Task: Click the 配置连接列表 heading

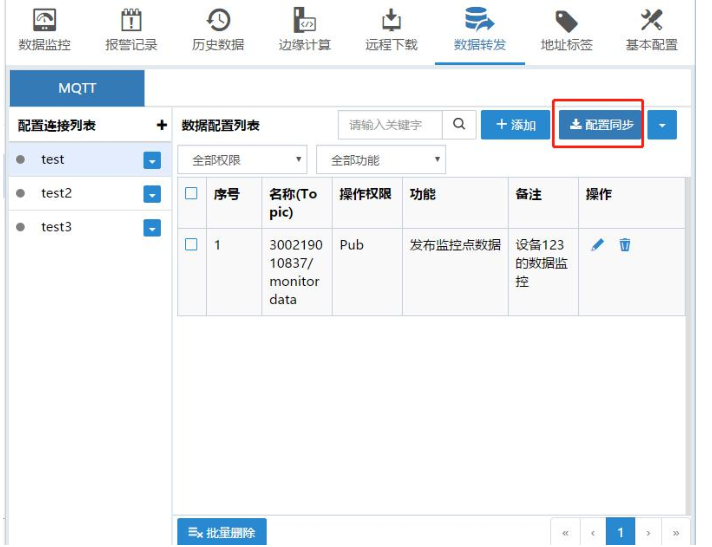Action: tap(57, 125)
